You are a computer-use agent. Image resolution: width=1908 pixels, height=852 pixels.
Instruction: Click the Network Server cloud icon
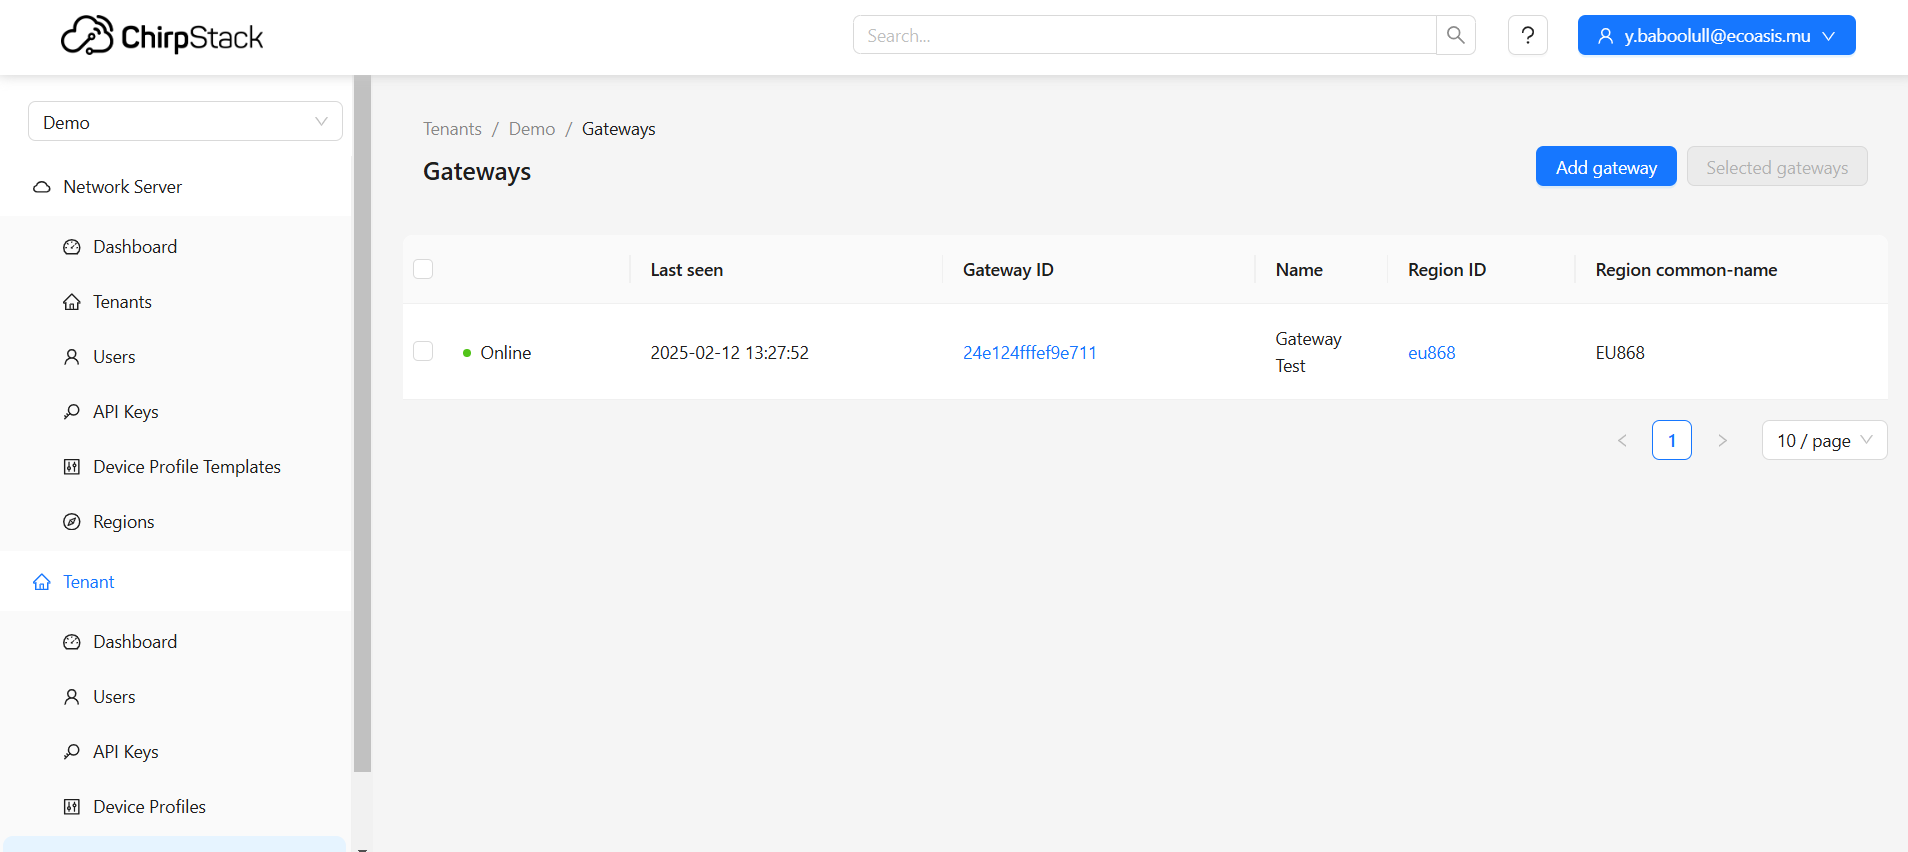click(x=42, y=187)
